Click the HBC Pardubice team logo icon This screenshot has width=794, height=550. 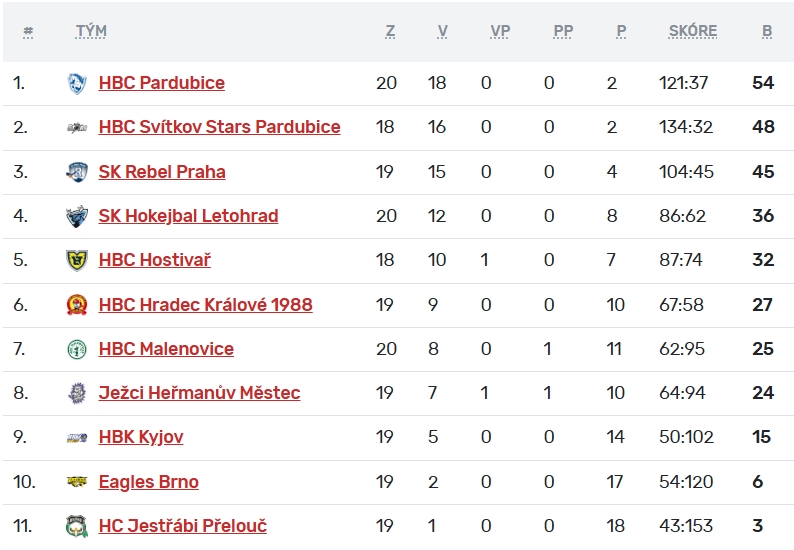click(x=77, y=84)
